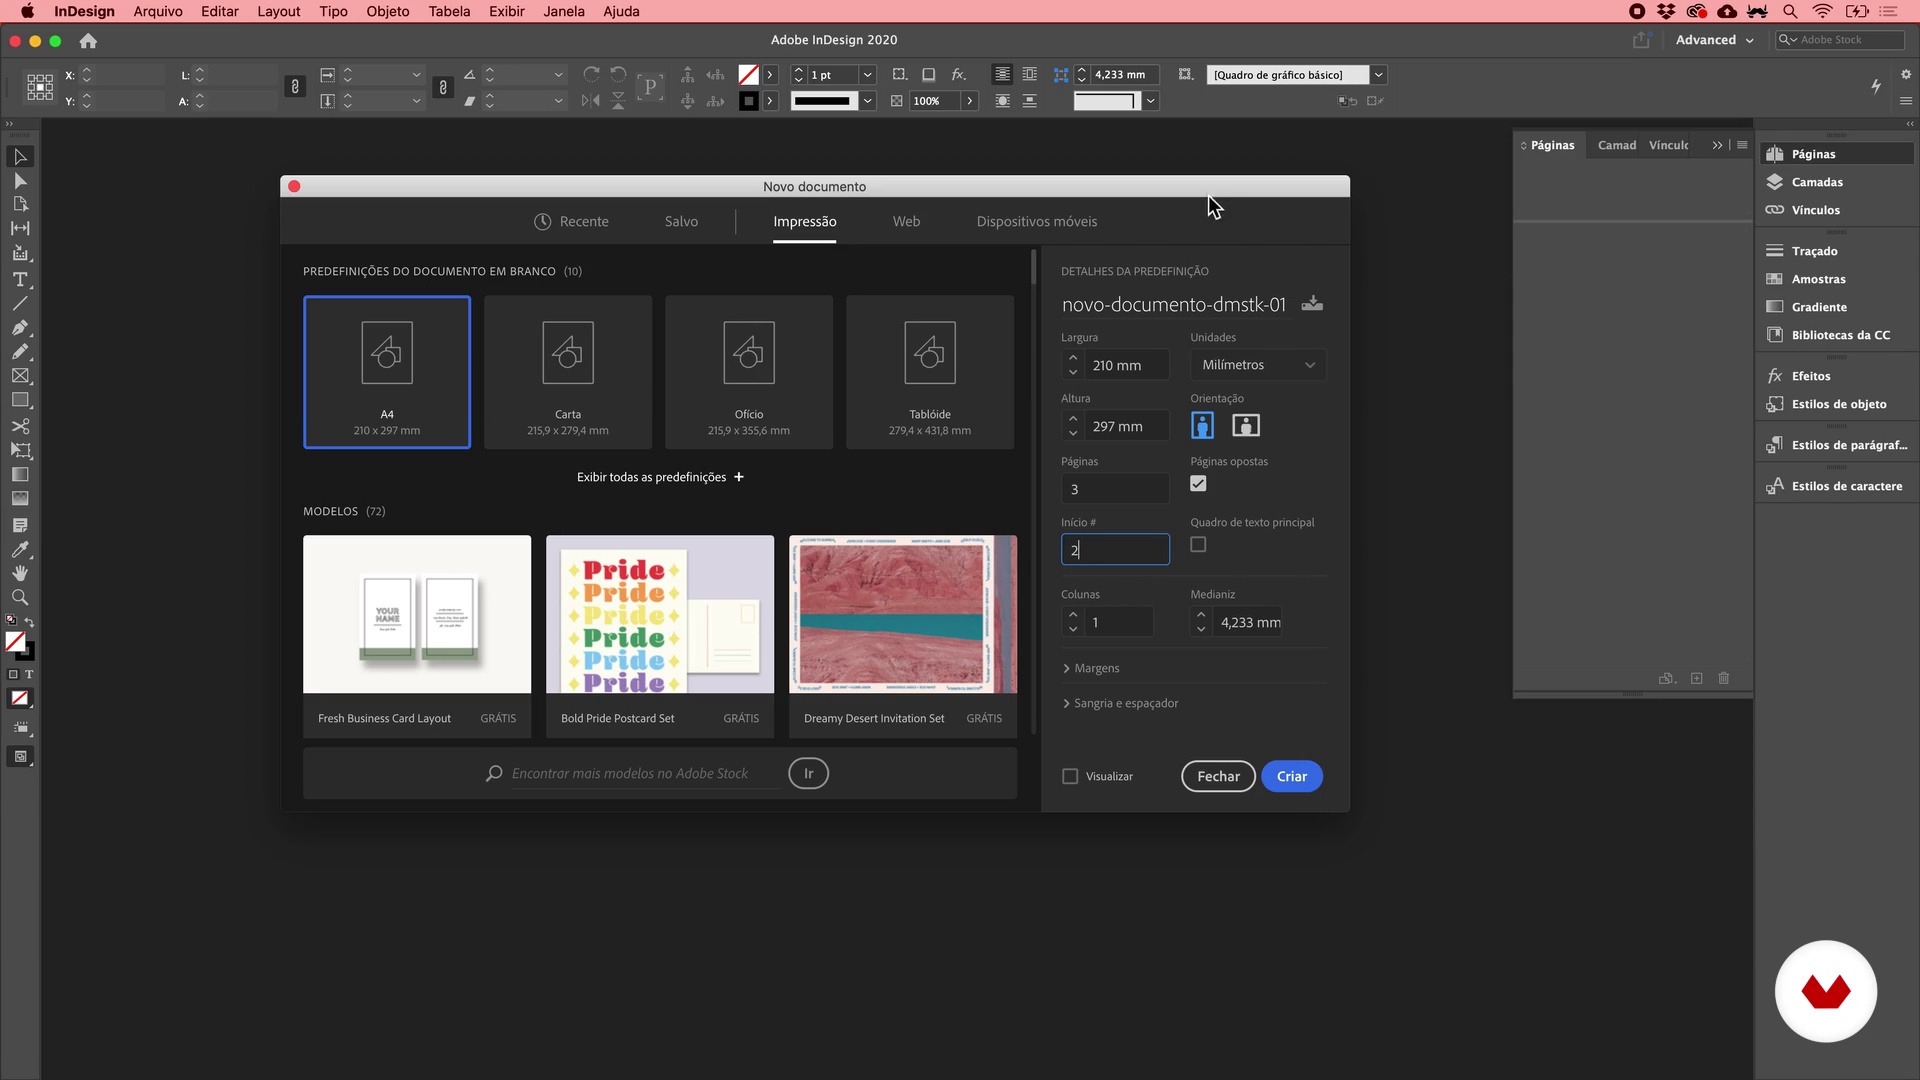Select the Direct Selection tool
This screenshot has width=1920, height=1080.
pos(20,181)
